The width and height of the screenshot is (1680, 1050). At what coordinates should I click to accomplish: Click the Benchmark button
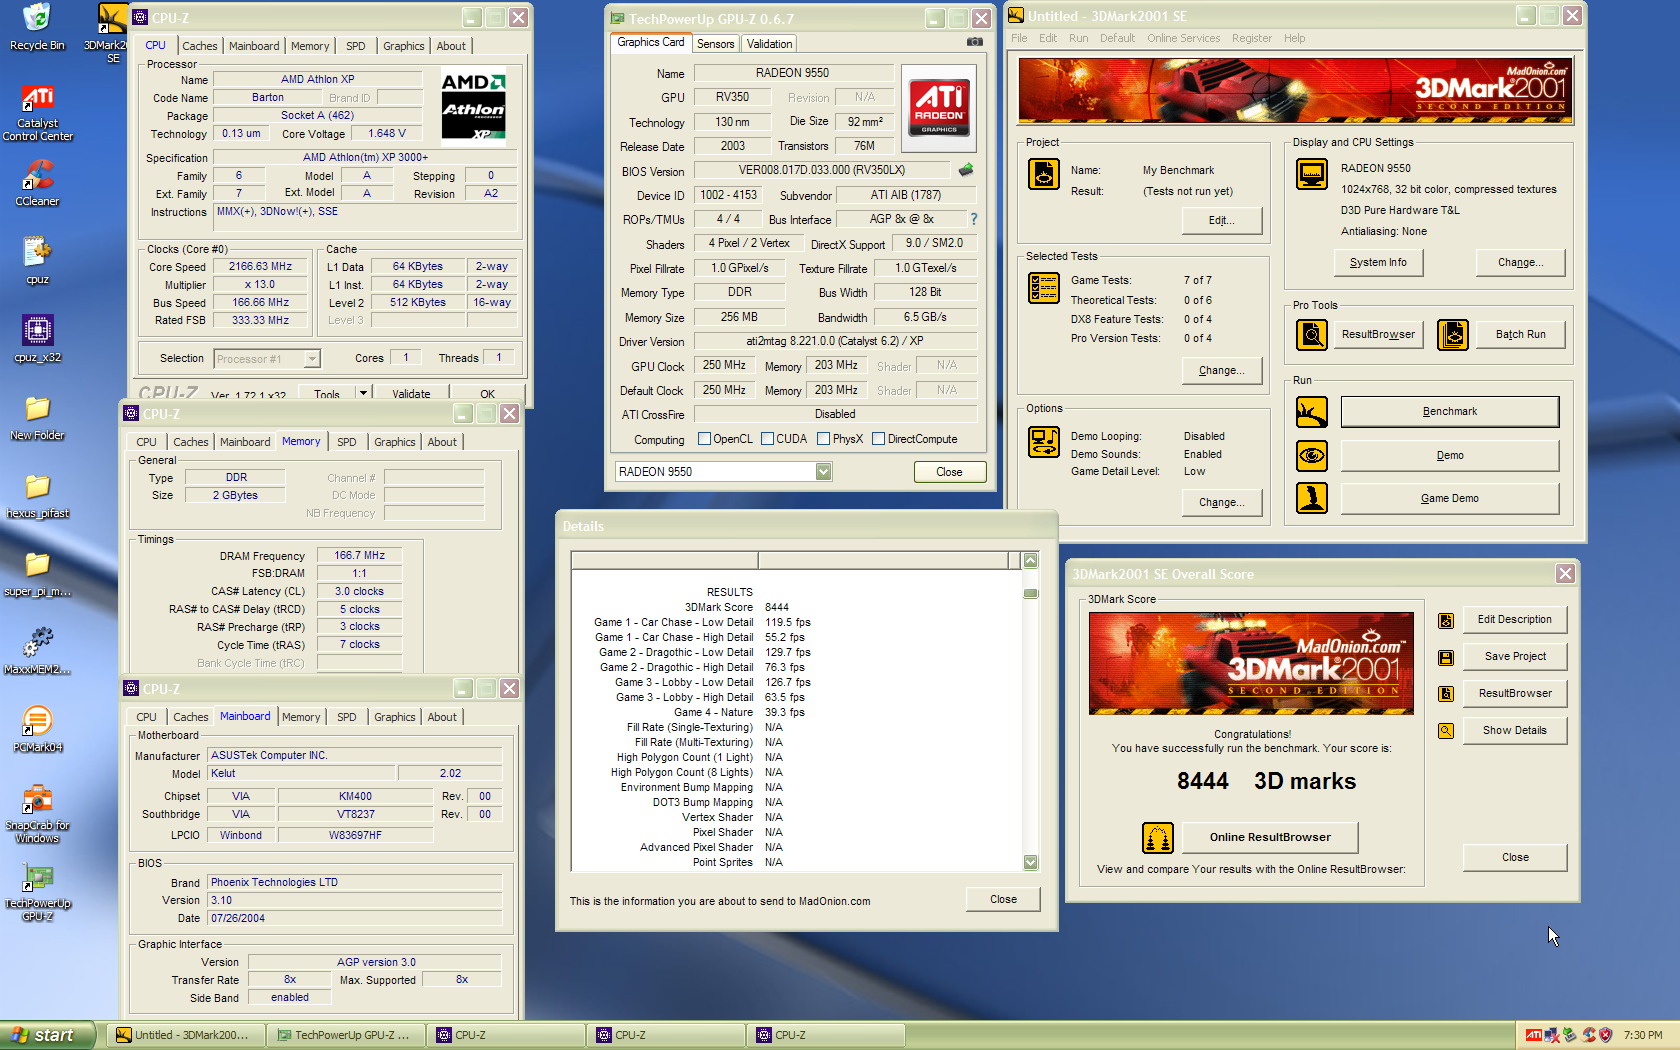click(1449, 412)
